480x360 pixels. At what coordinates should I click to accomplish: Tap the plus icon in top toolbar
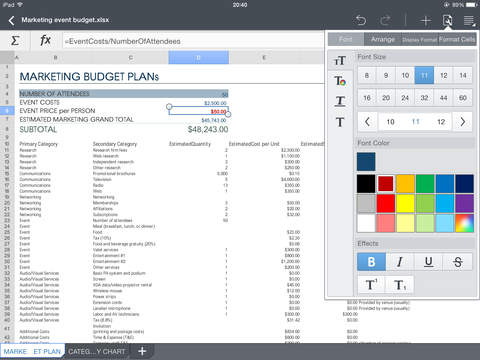(x=425, y=21)
